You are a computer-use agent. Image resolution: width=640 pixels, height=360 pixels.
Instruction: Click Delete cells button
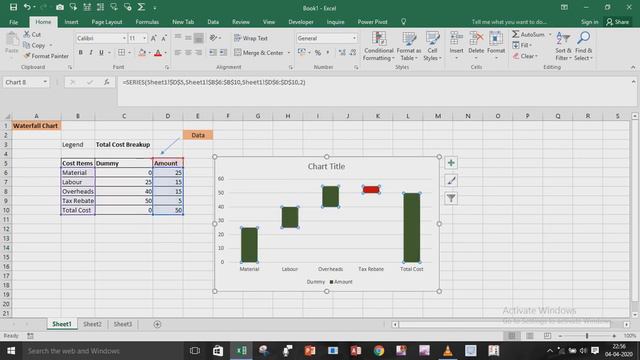(x=476, y=45)
